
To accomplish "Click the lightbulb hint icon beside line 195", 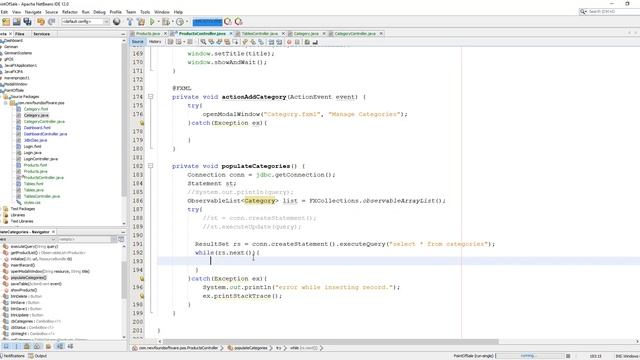I will [x=142, y=279].
